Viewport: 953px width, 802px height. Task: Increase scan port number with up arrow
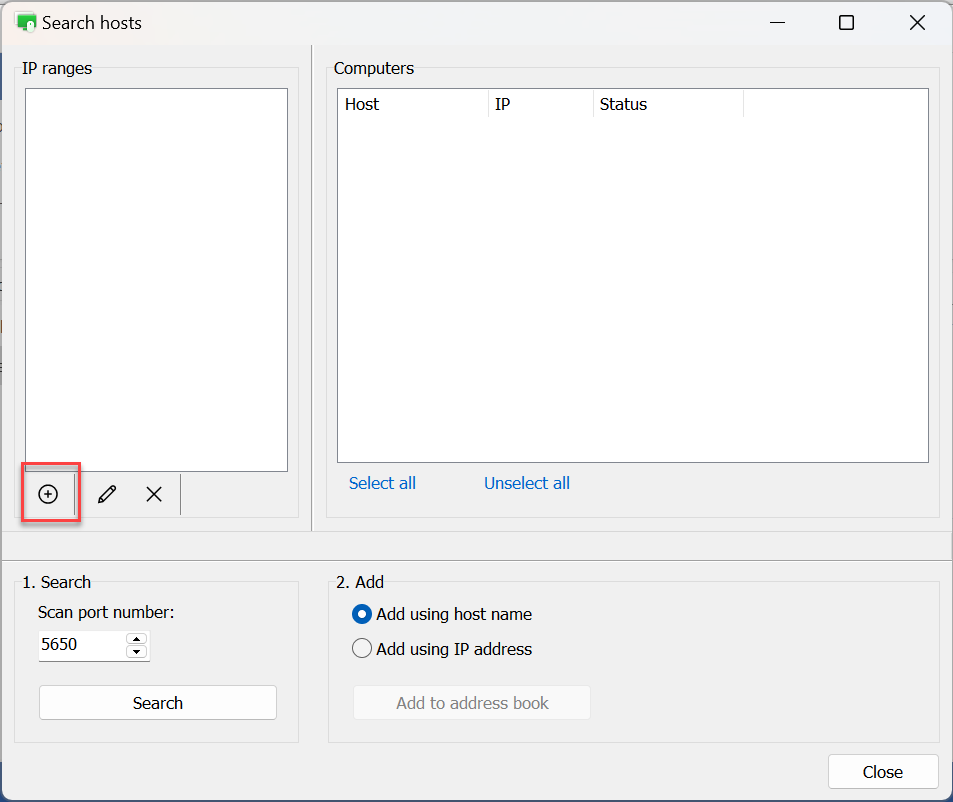pyautogui.click(x=137, y=639)
